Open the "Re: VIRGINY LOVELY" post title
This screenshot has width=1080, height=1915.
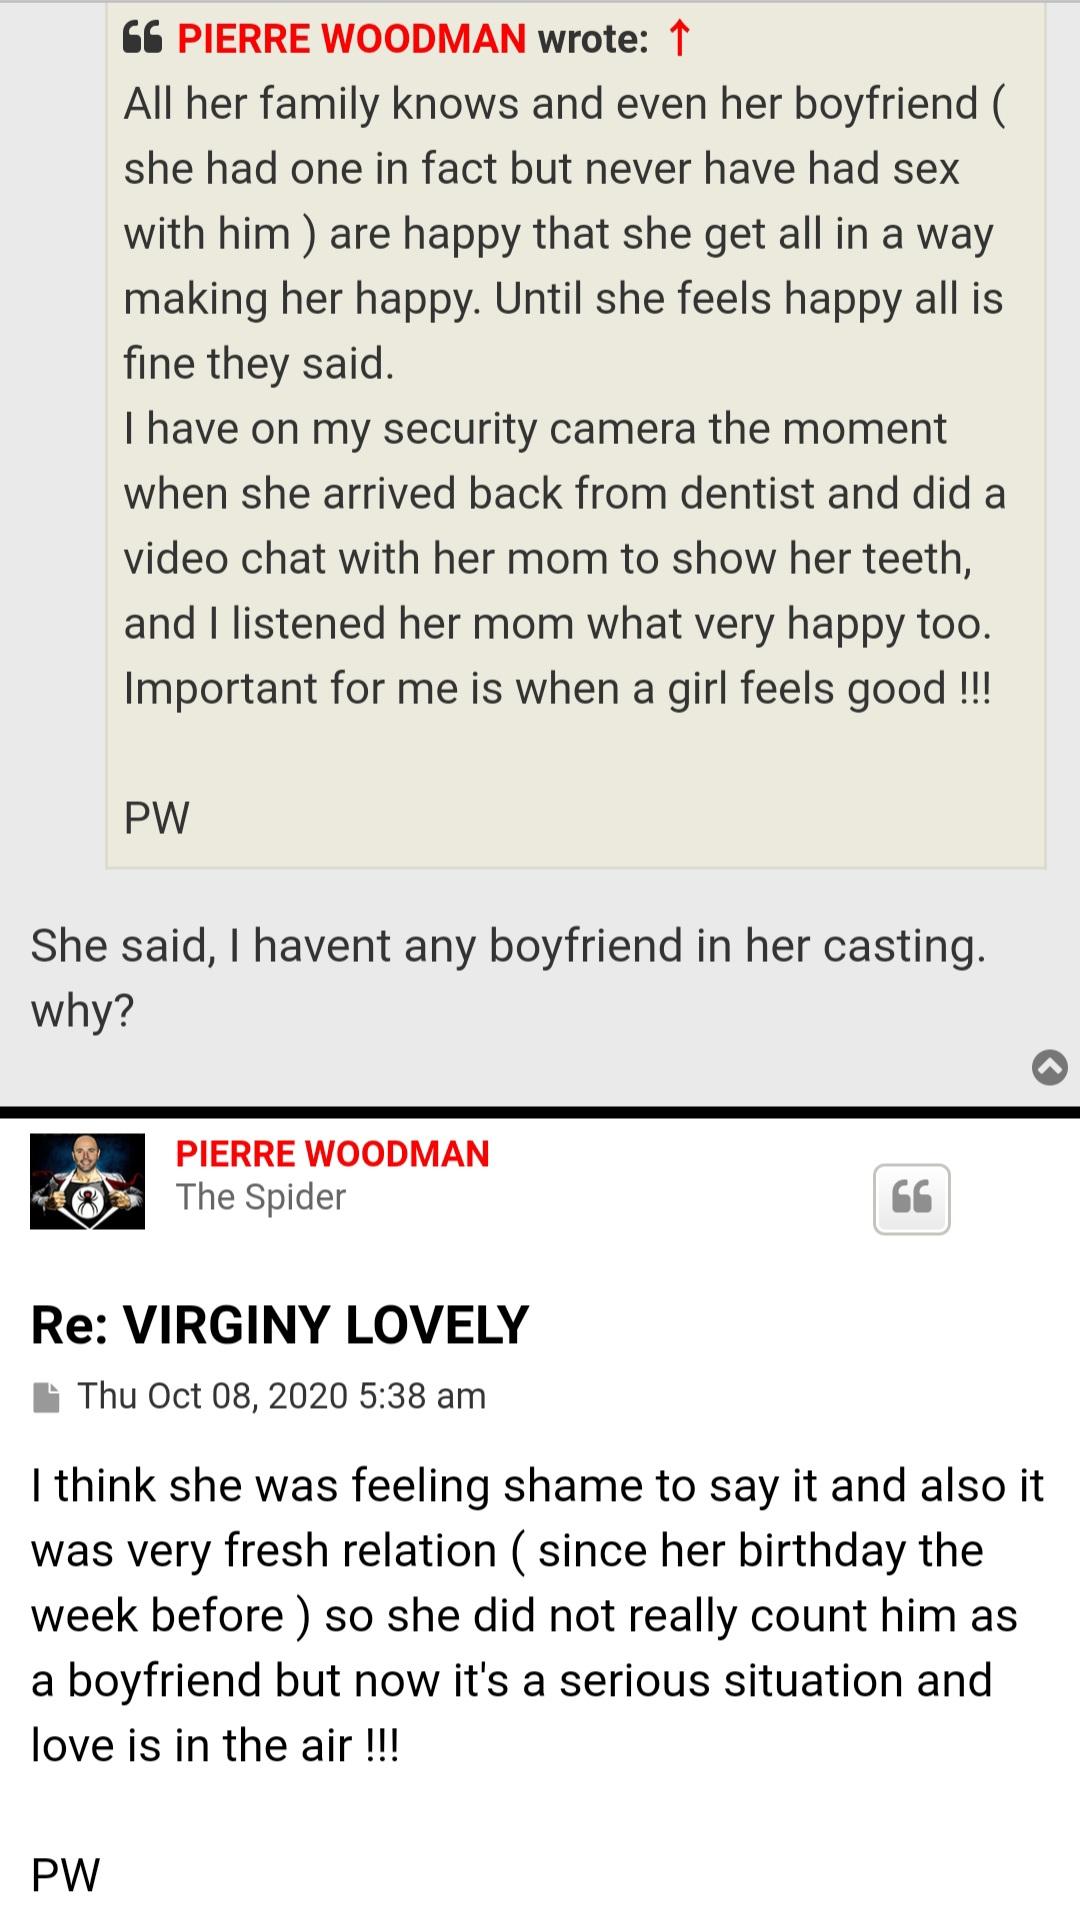click(279, 1325)
